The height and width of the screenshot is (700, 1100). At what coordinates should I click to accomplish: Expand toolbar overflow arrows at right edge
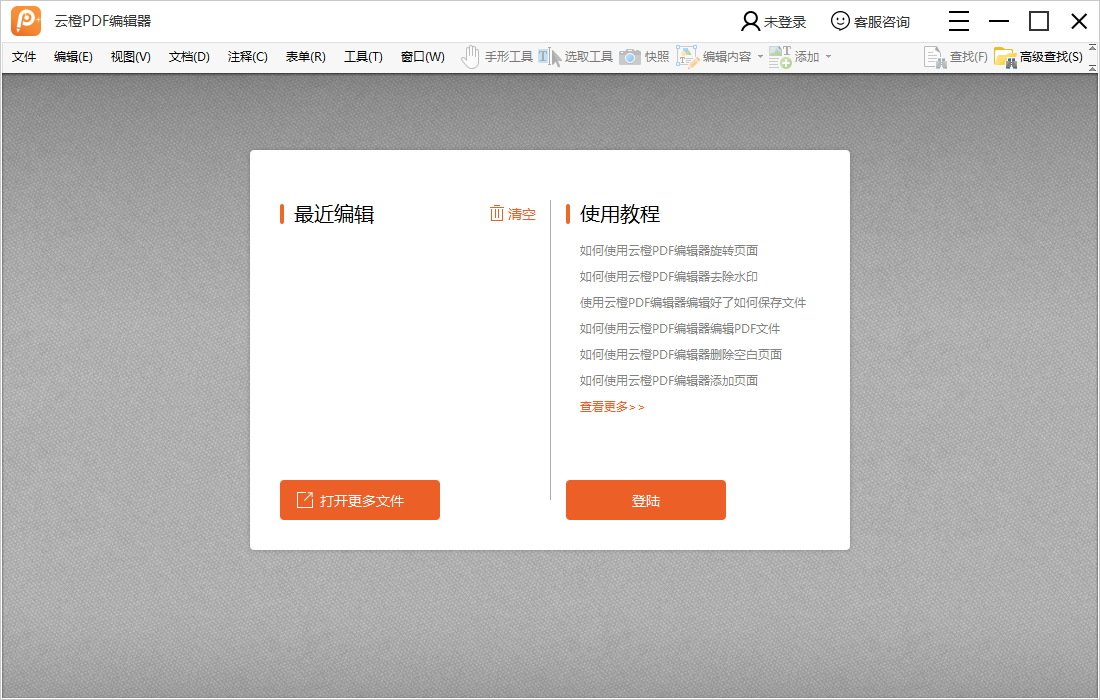(x=1092, y=58)
